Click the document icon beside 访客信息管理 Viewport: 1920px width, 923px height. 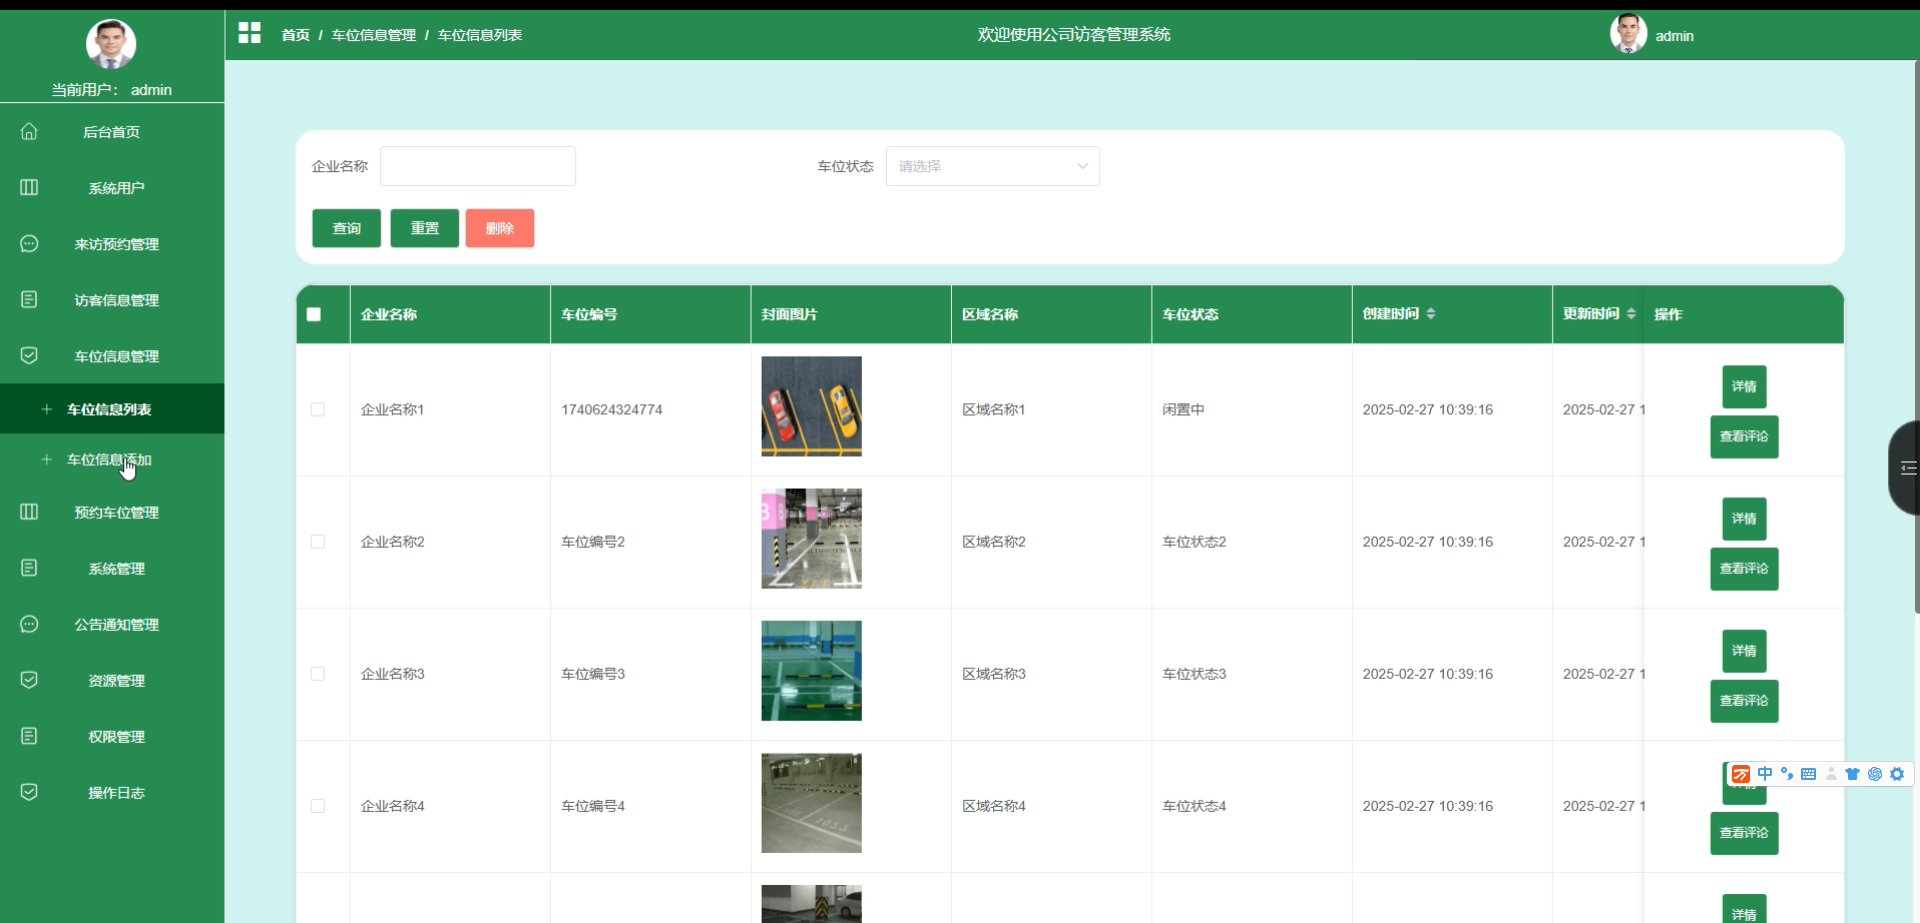click(29, 300)
